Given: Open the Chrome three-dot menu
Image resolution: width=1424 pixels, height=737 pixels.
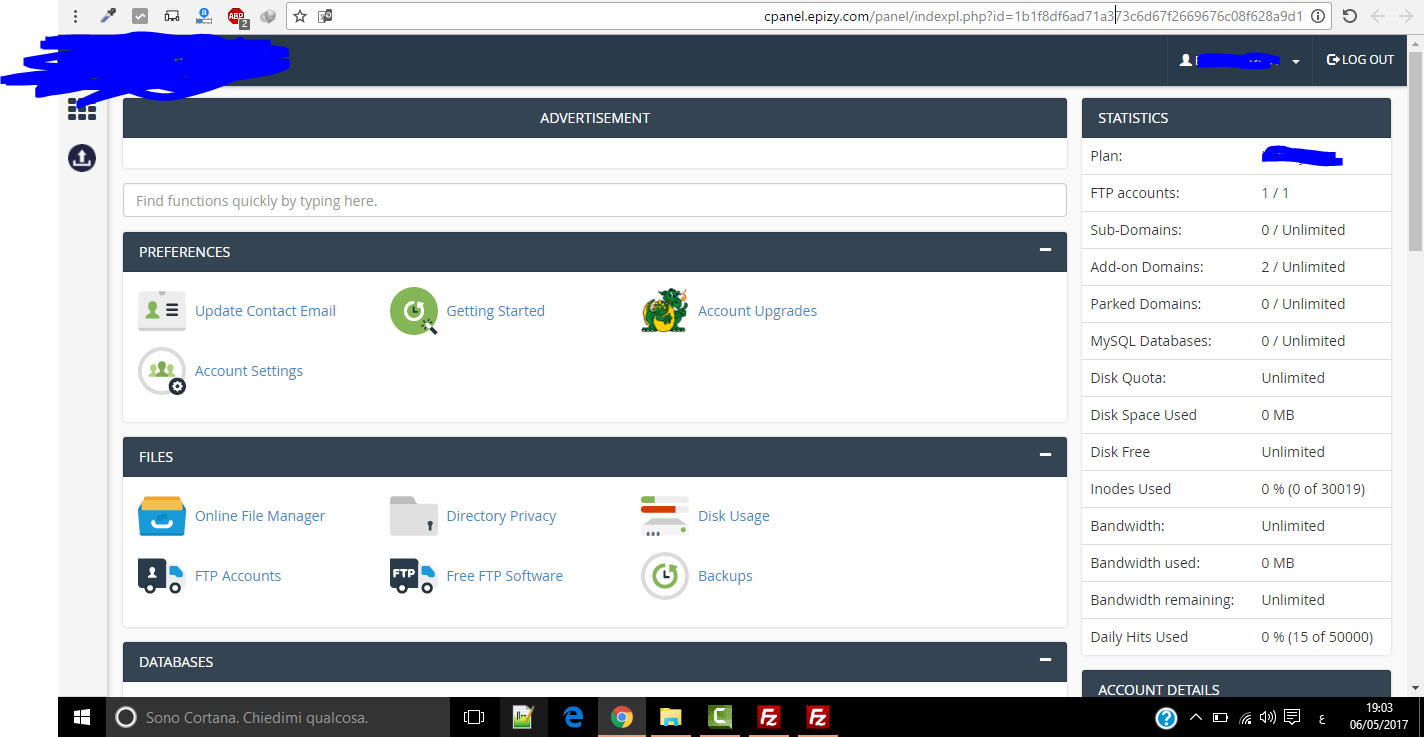Looking at the screenshot, I should [x=75, y=16].
